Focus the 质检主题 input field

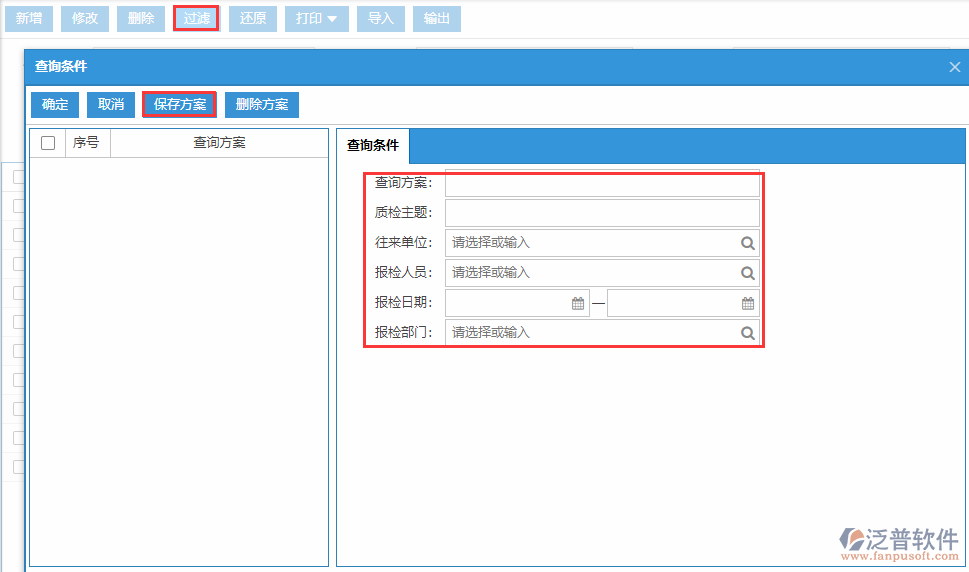pyautogui.click(x=602, y=212)
